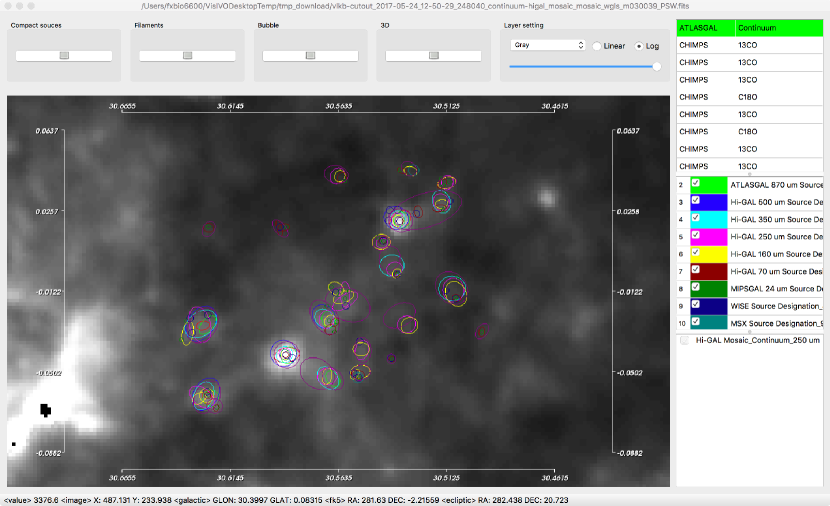
Task: Select layer name Hi-GAL 250 um Source
Action: pos(776,237)
